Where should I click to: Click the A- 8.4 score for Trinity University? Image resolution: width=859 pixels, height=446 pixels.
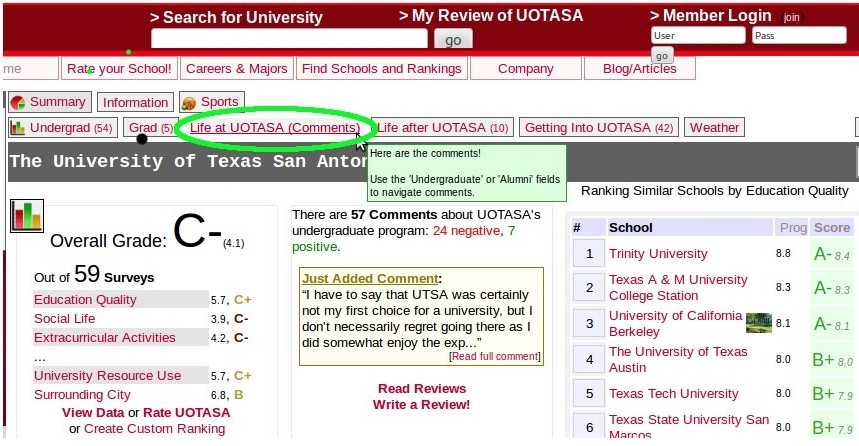tap(832, 254)
